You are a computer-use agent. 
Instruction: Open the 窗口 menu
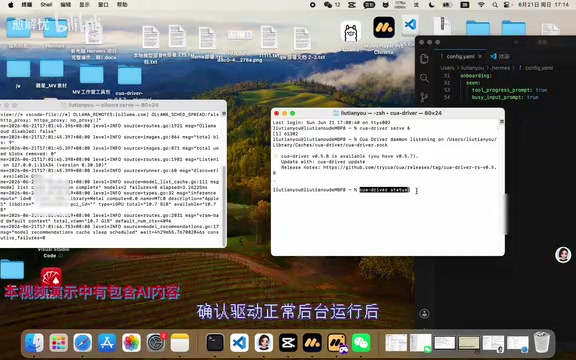click(103, 4)
